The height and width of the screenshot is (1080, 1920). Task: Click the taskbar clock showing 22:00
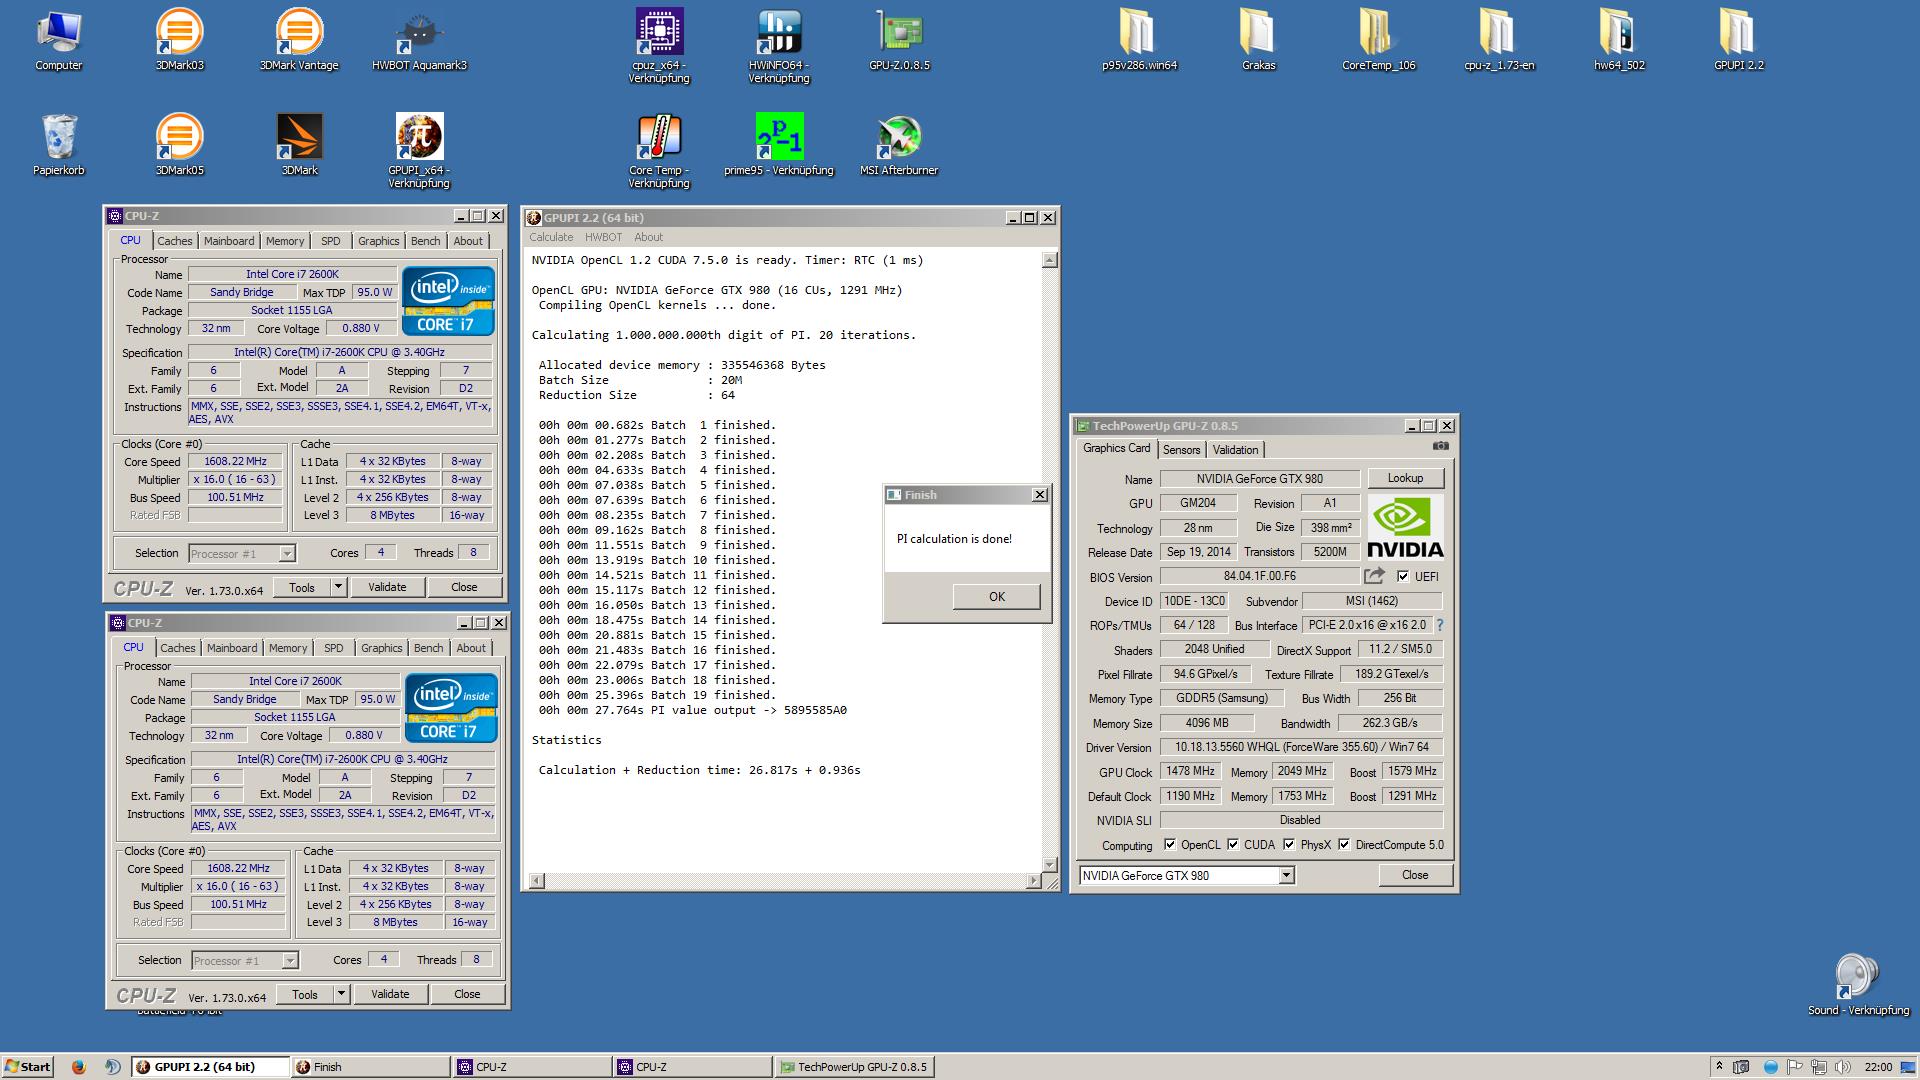[1878, 1067]
